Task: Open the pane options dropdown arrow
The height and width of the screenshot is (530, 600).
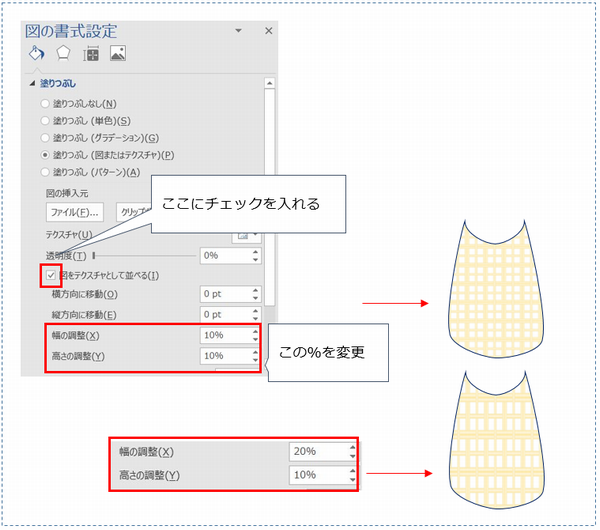Action: point(238,30)
